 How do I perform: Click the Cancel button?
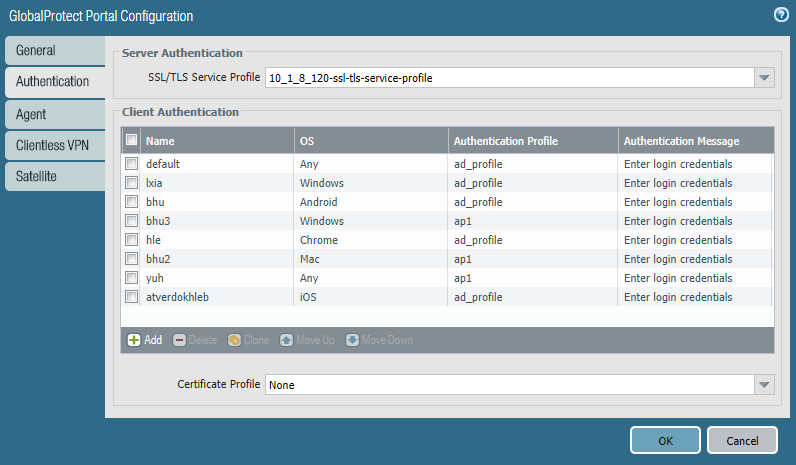742,440
